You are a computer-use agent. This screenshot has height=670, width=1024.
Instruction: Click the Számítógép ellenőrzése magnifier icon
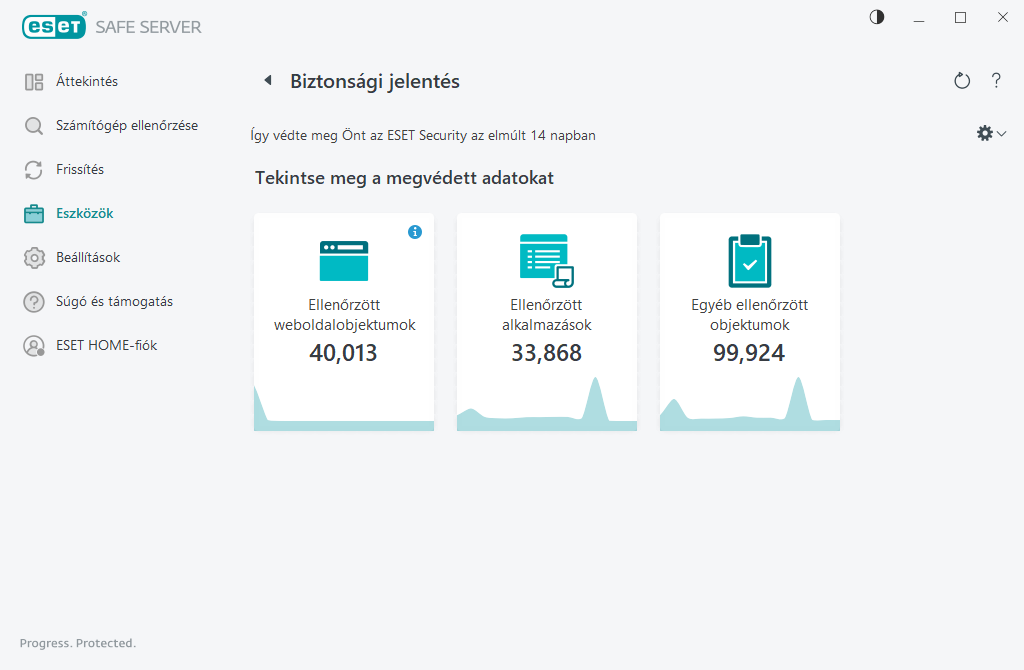pos(34,125)
